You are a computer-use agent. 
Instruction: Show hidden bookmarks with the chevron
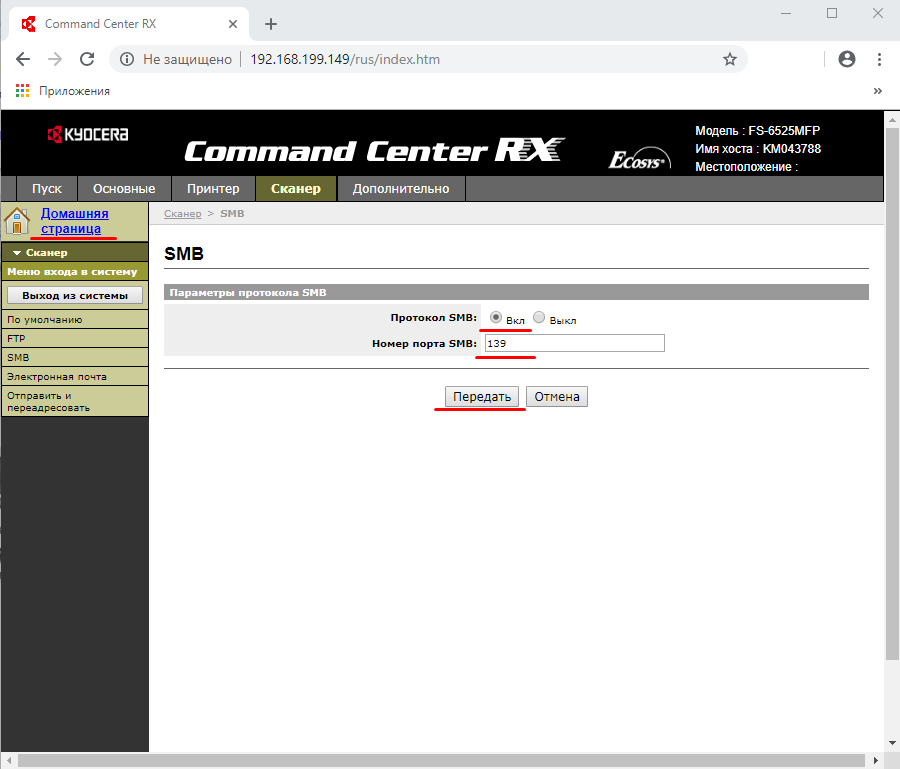pyautogui.click(x=878, y=91)
